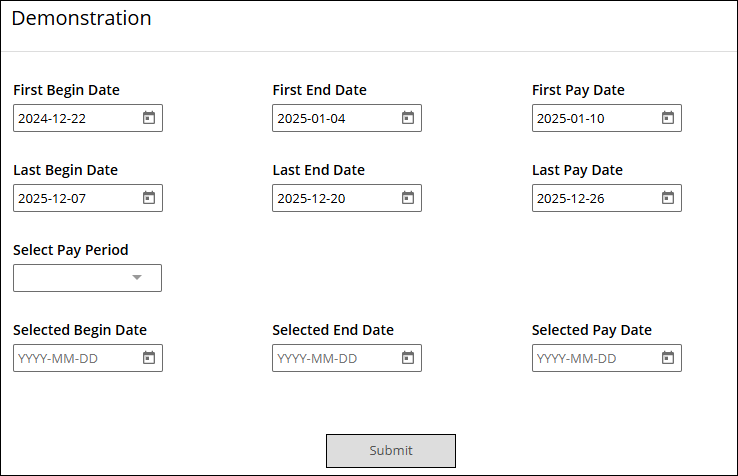
Task: Open calendar picker for First Begin Date
Action: (149, 118)
